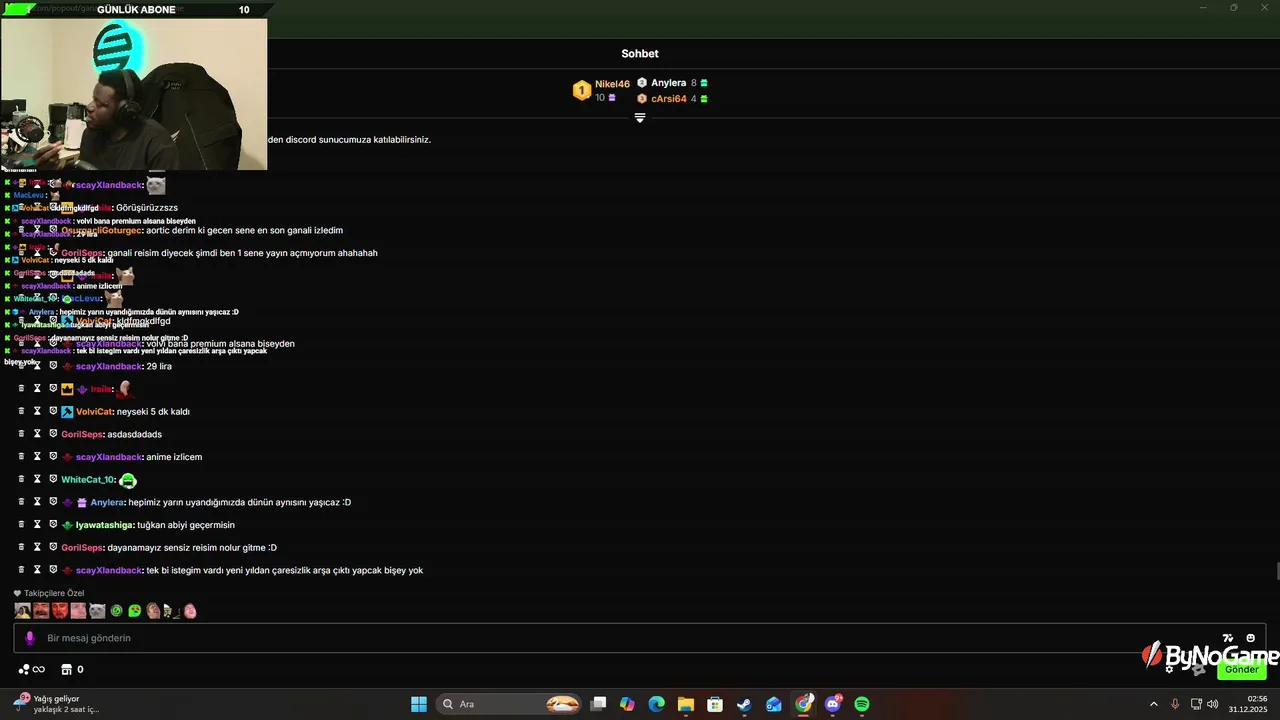Timeout GorilSeps on the "asdasdadads" row
This screenshot has height=720, width=1280.
point(37,434)
